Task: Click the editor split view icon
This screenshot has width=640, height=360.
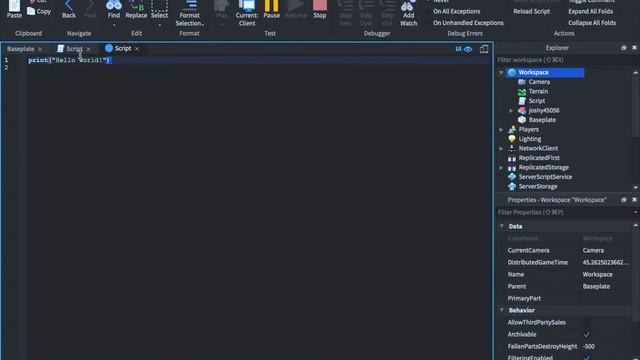Action: [484, 49]
